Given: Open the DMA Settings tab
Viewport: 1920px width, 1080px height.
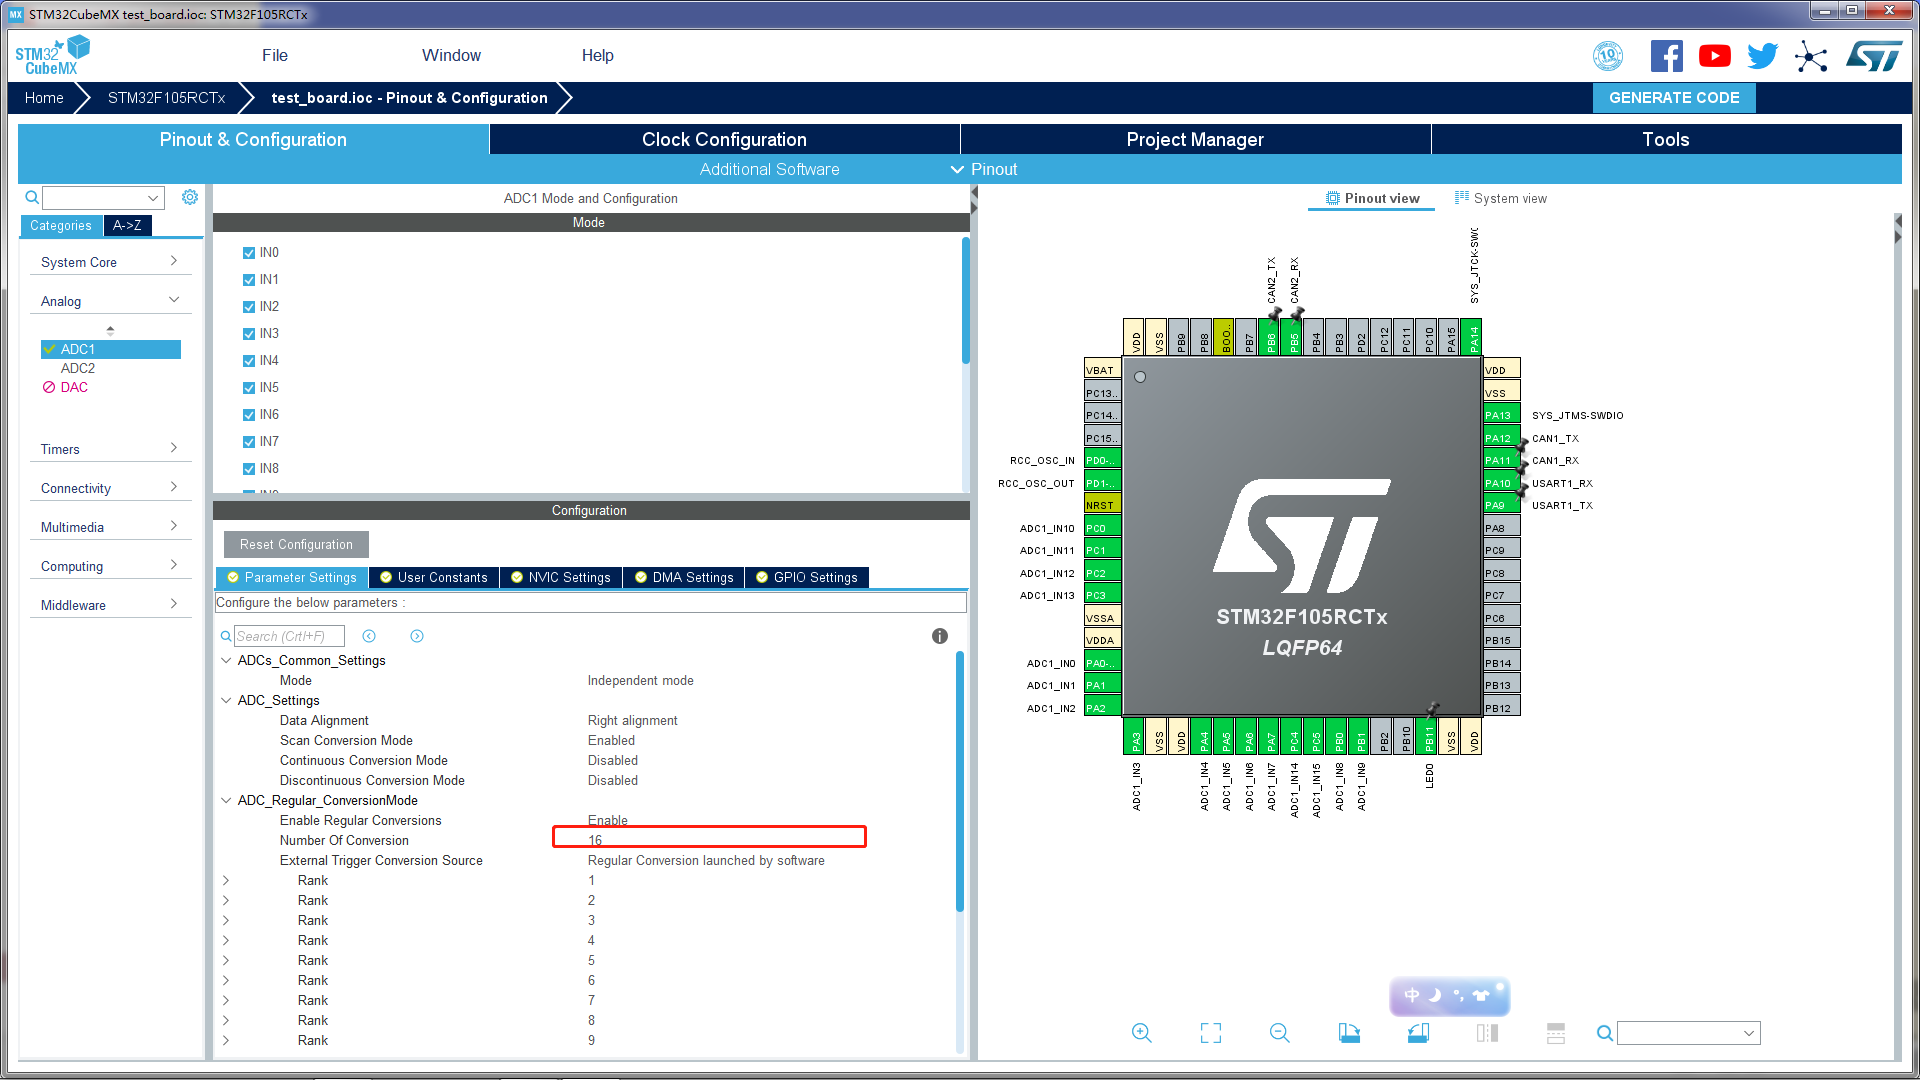Looking at the screenshot, I should click(684, 577).
